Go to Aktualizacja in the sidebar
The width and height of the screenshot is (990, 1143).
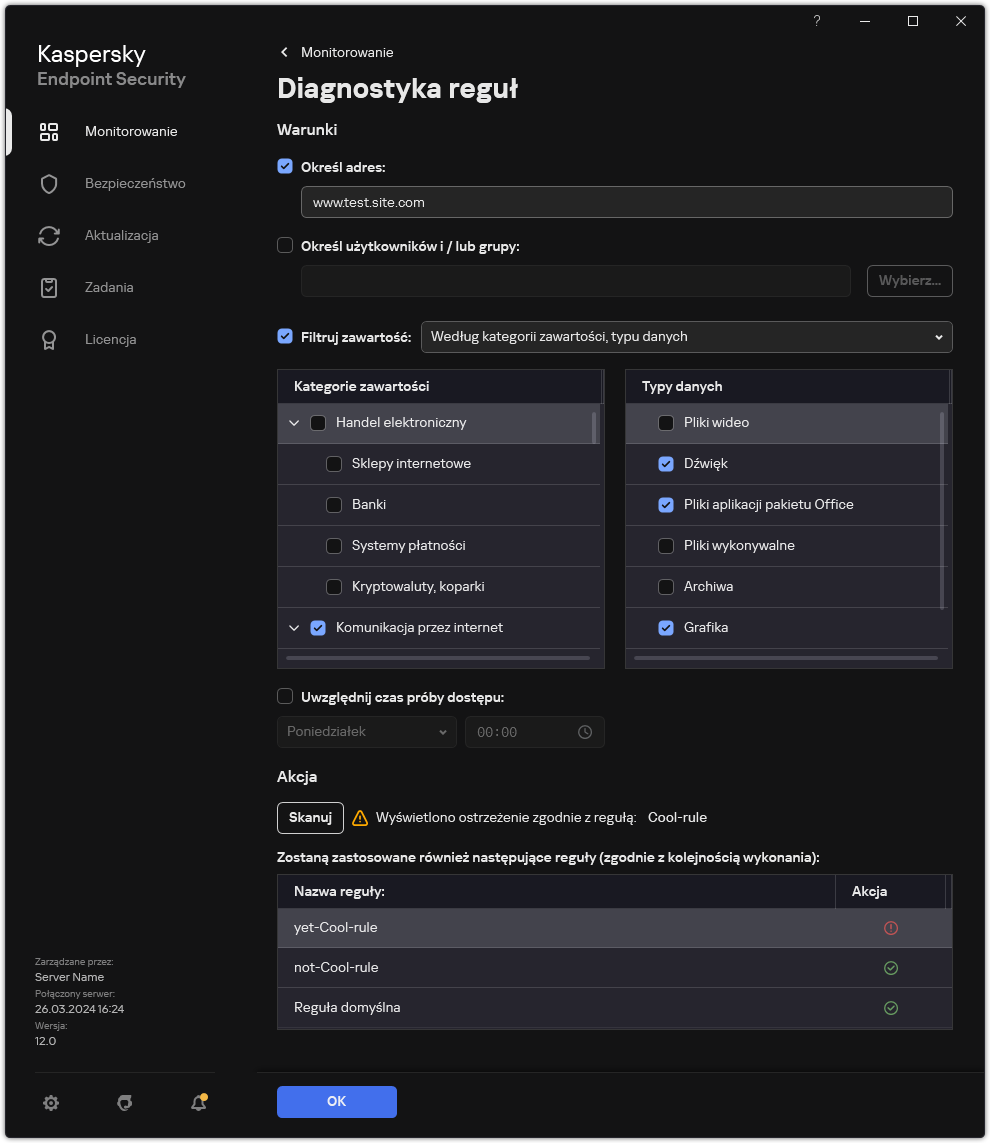coord(121,236)
